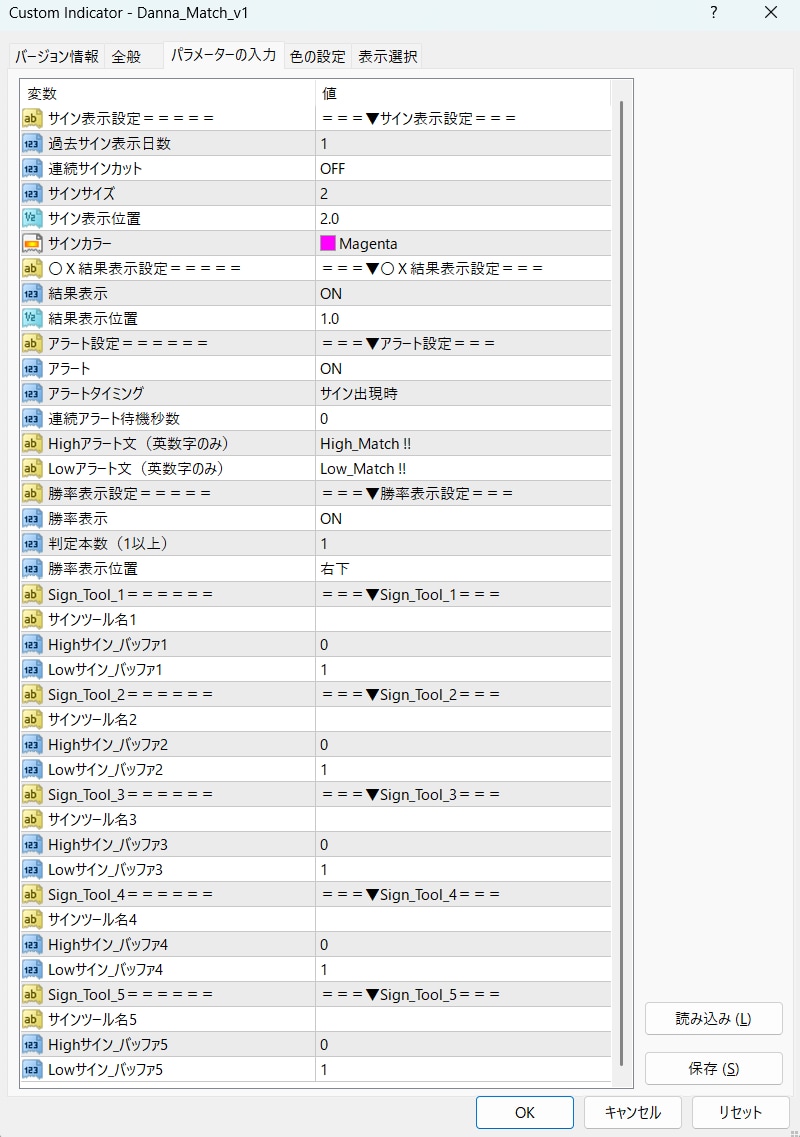The width and height of the screenshot is (800, 1137).
Task: Click the color-type icon beside サインカラー
Action: pyautogui.click(x=31, y=244)
